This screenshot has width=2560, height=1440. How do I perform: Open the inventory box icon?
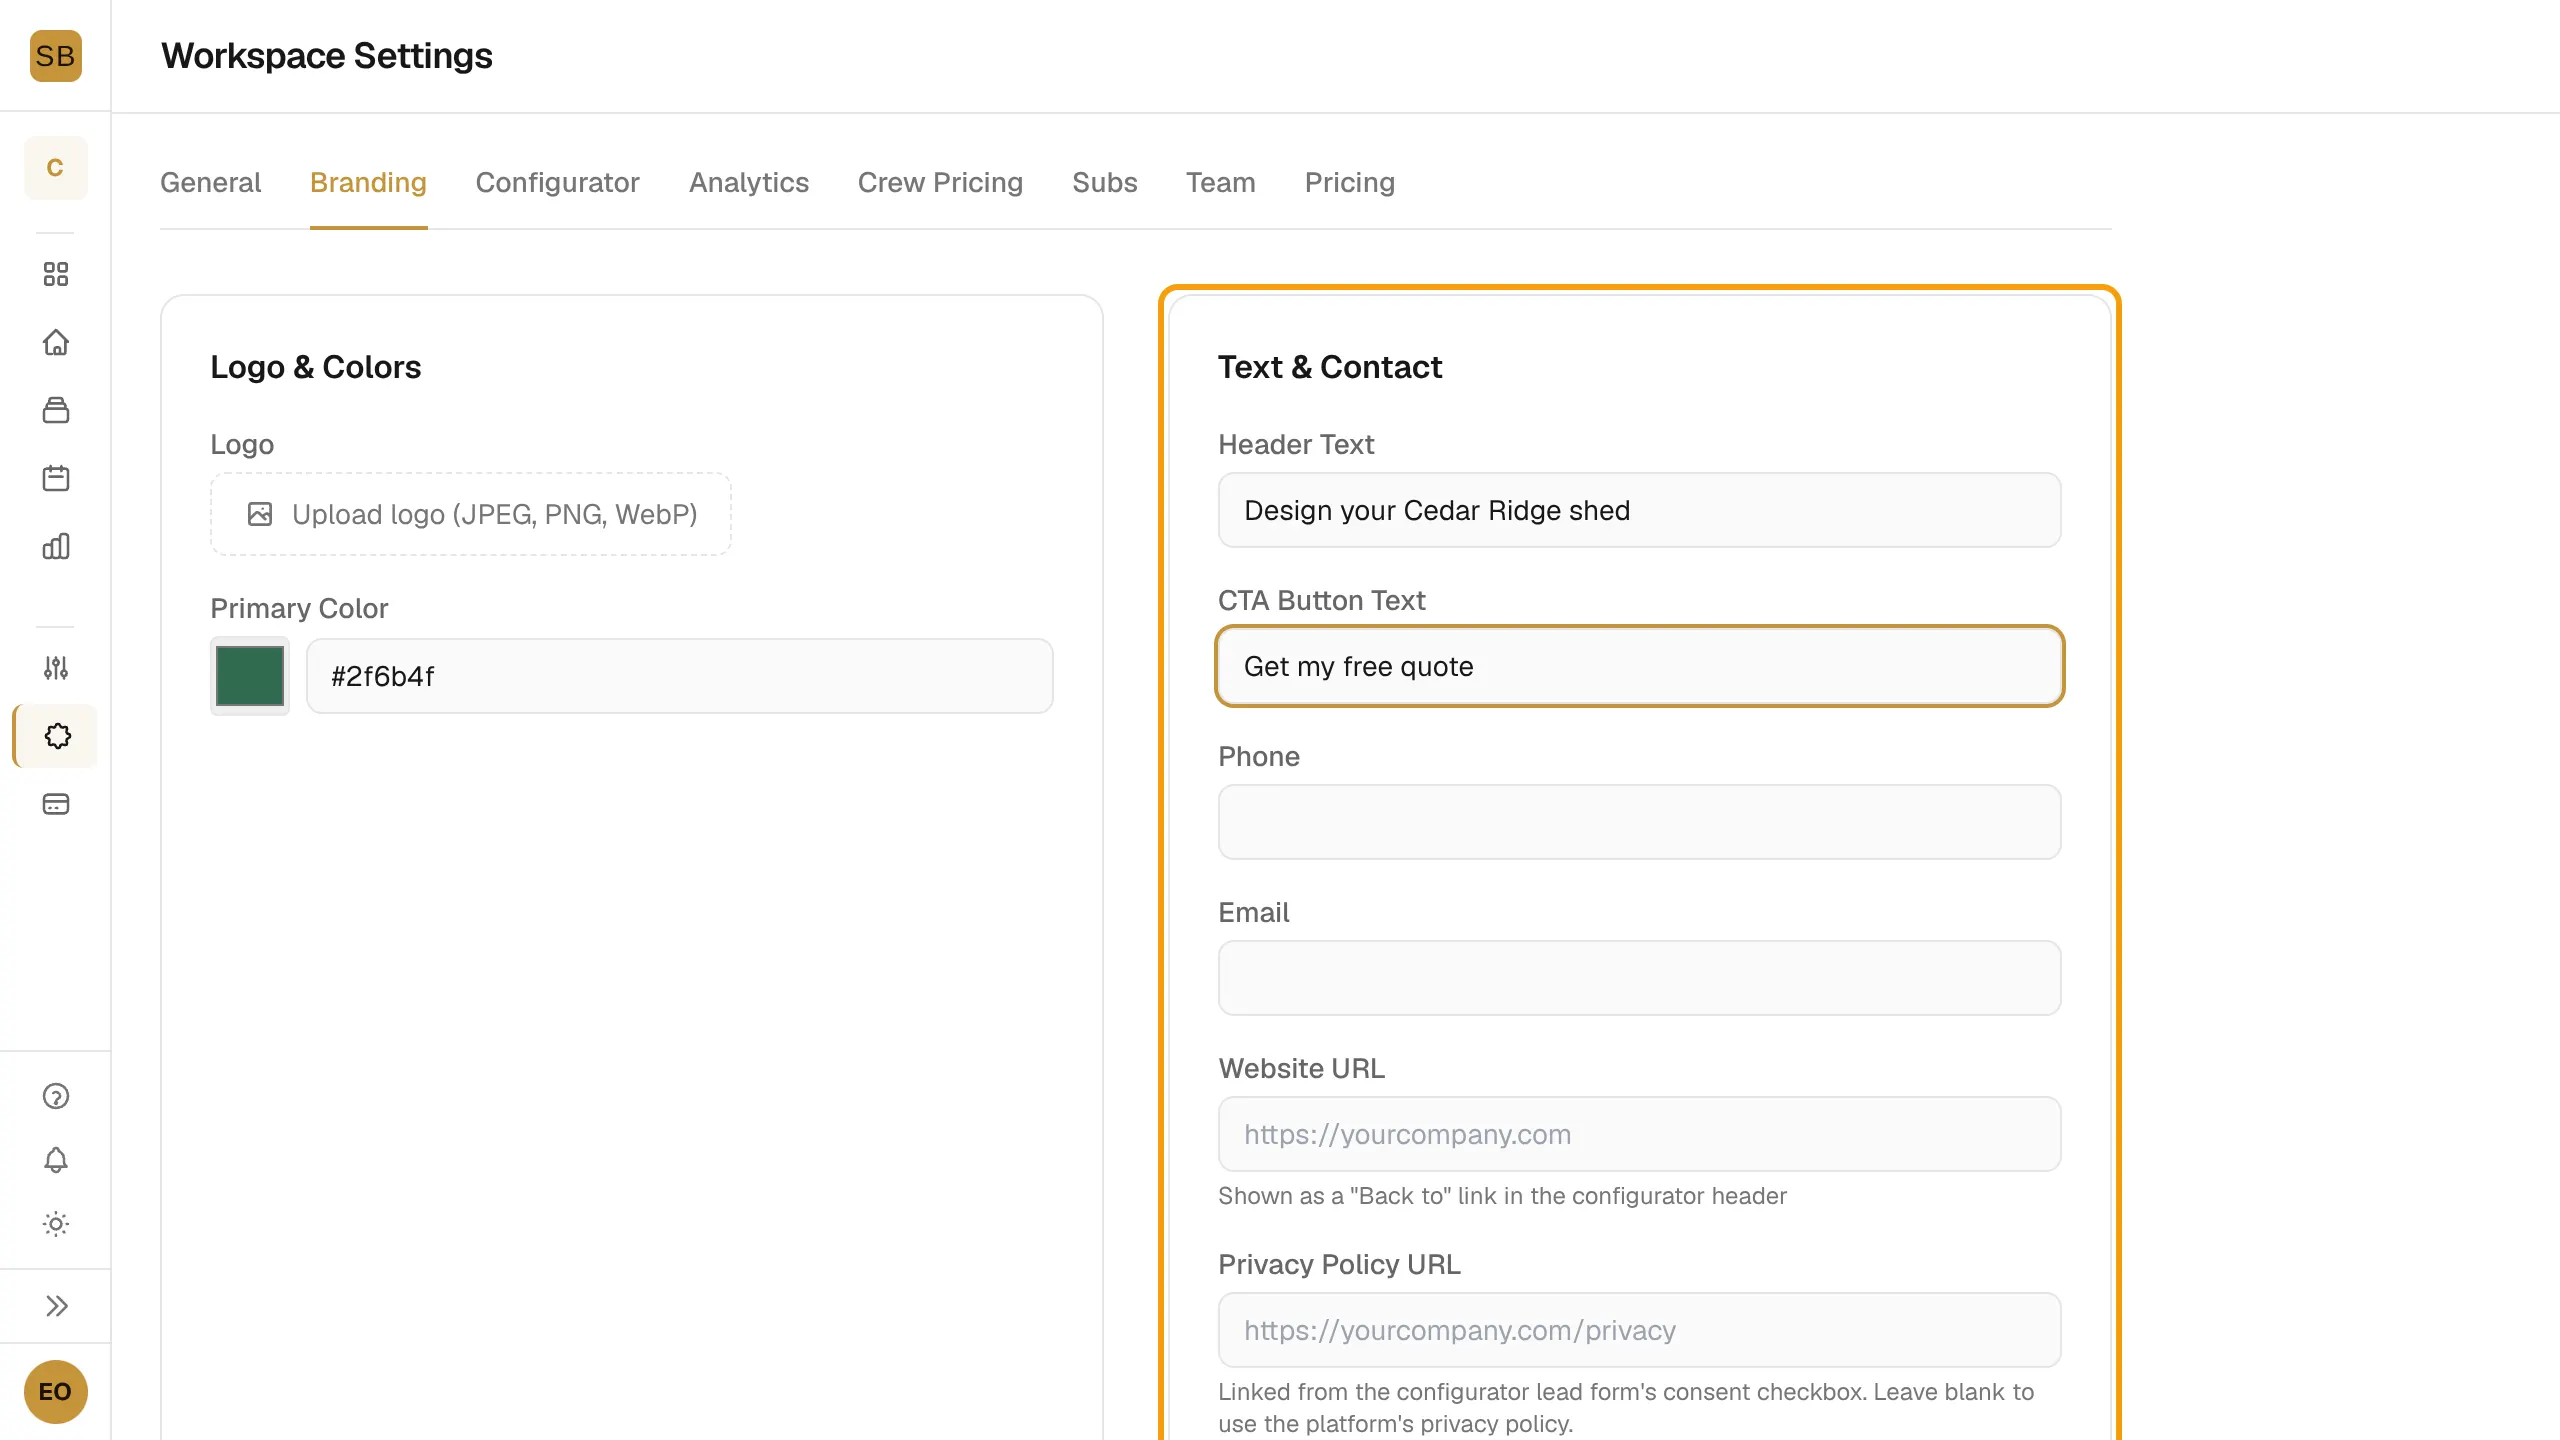click(x=56, y=410)
